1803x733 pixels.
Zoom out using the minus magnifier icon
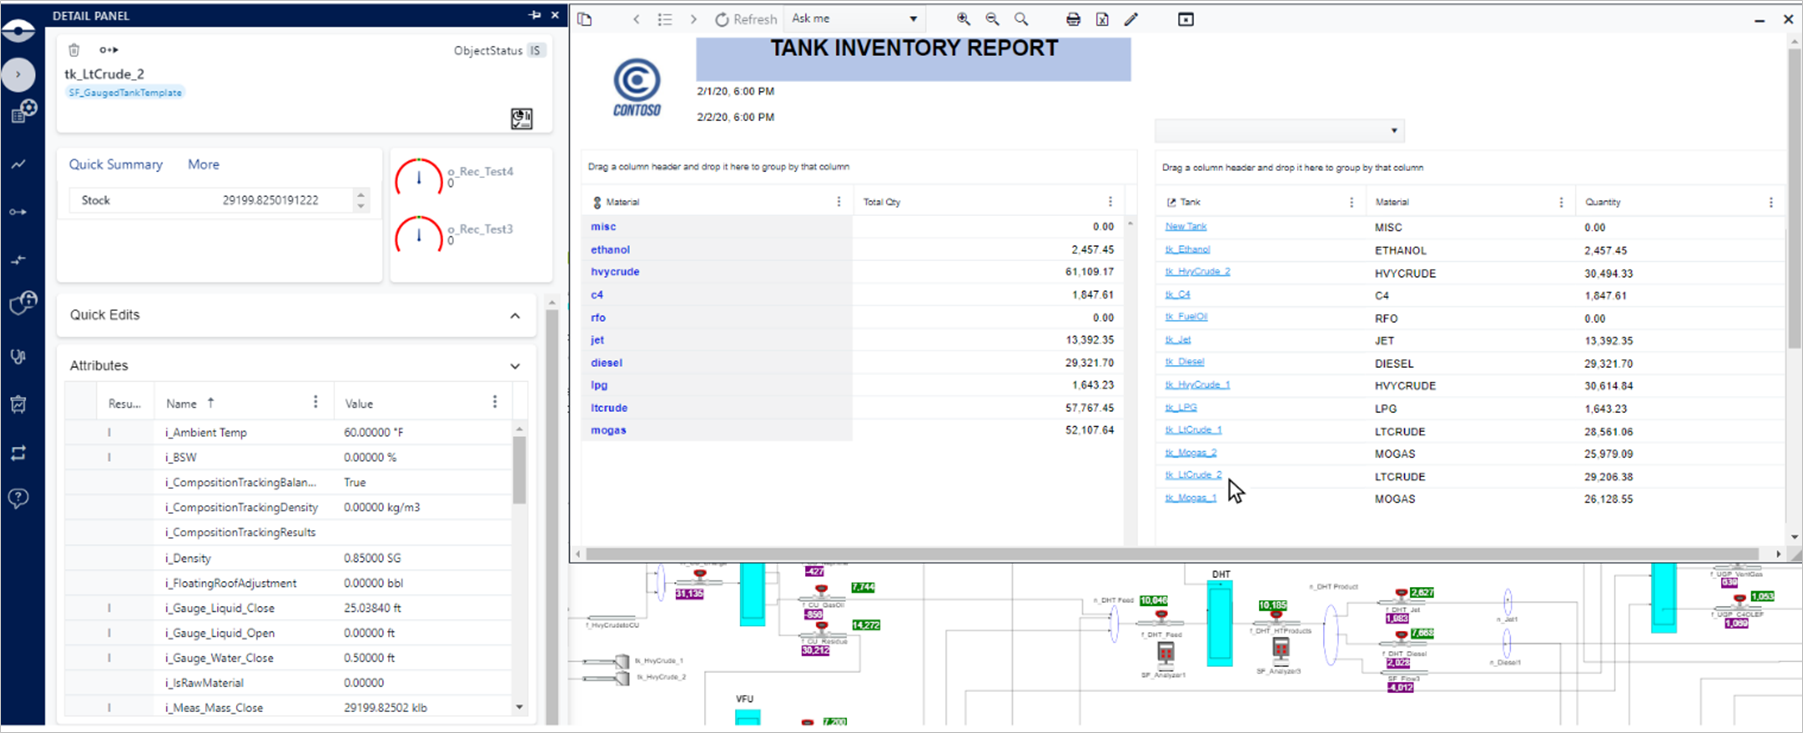tap(992, 19)
